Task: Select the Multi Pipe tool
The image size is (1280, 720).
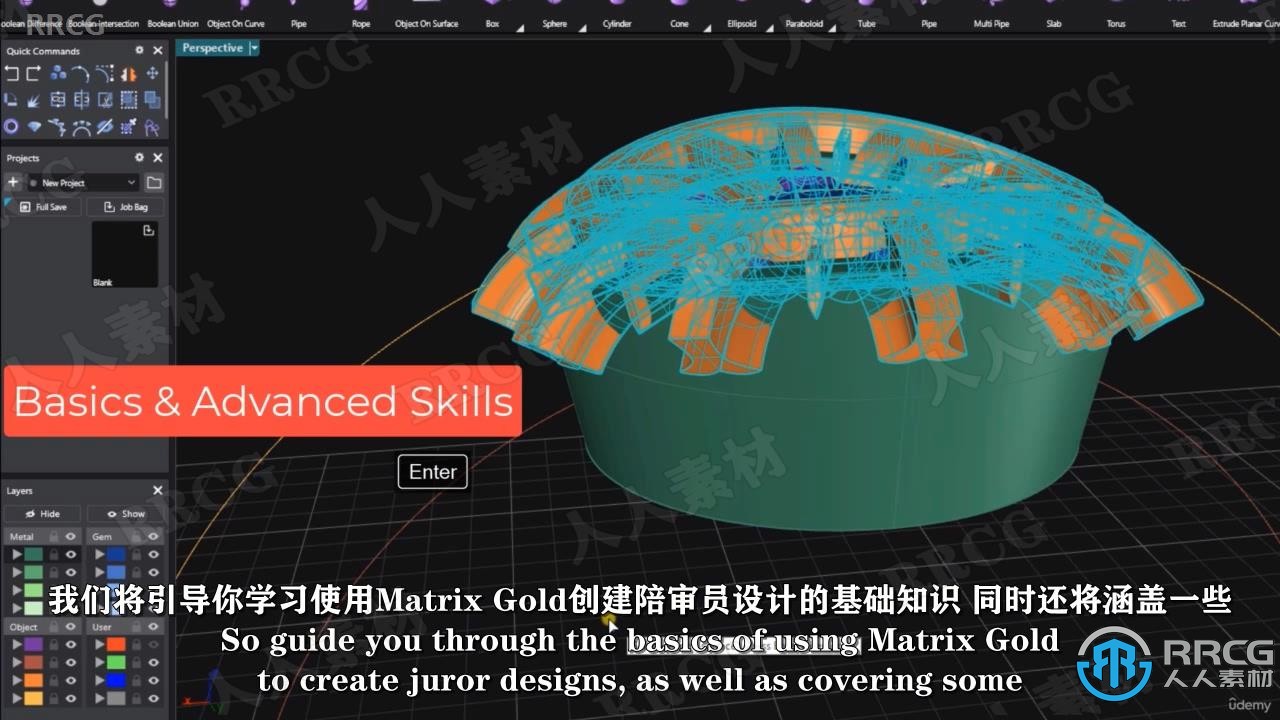Action: (991, 16)
